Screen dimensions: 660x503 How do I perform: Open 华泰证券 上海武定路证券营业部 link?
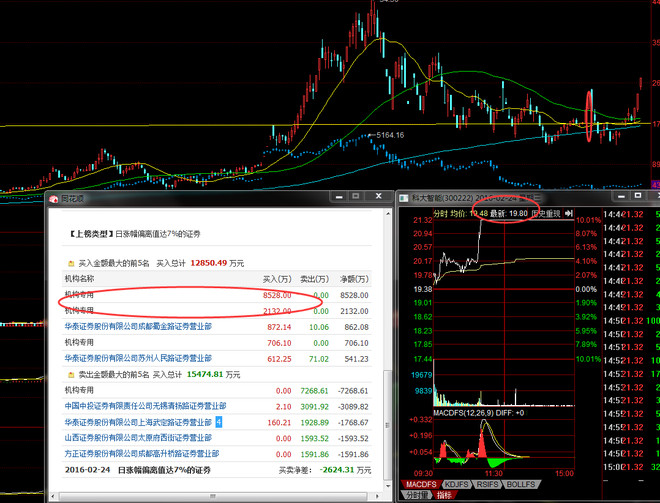point(138,422)
